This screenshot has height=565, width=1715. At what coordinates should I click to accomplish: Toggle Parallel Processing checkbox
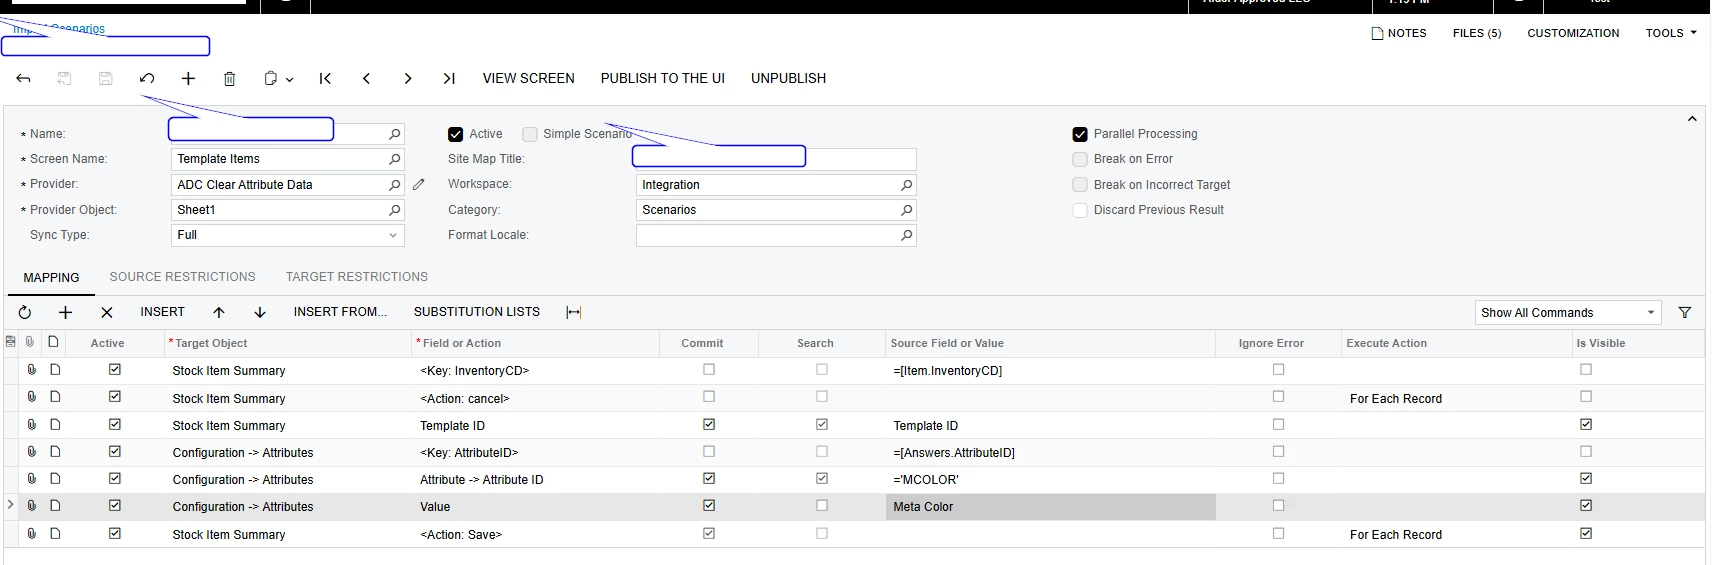[x=1080, y=134]
